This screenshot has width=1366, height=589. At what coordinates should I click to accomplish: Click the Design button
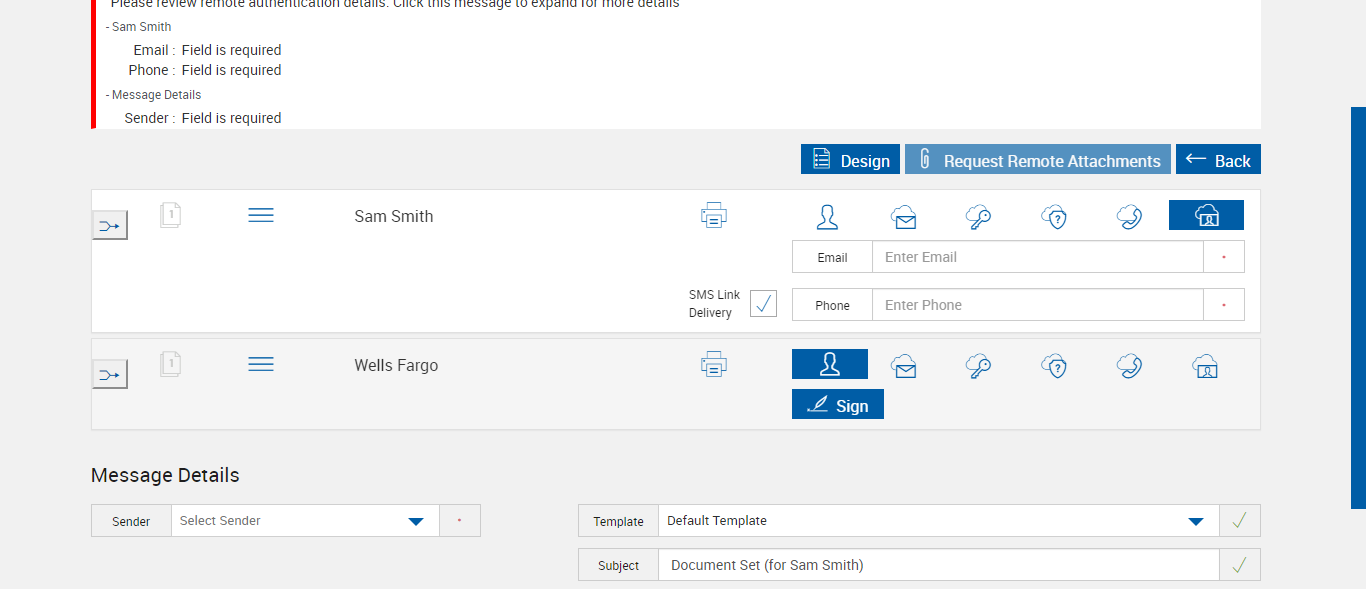click(850, 160)
